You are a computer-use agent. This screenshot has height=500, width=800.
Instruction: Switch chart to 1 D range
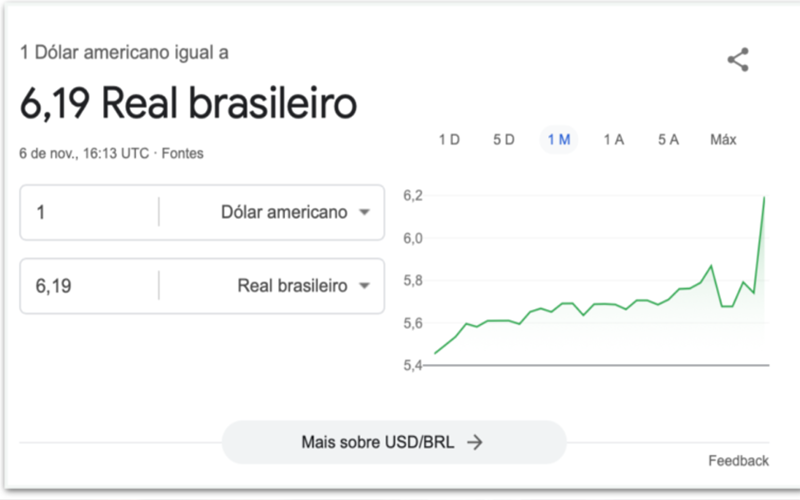[449, 140]
